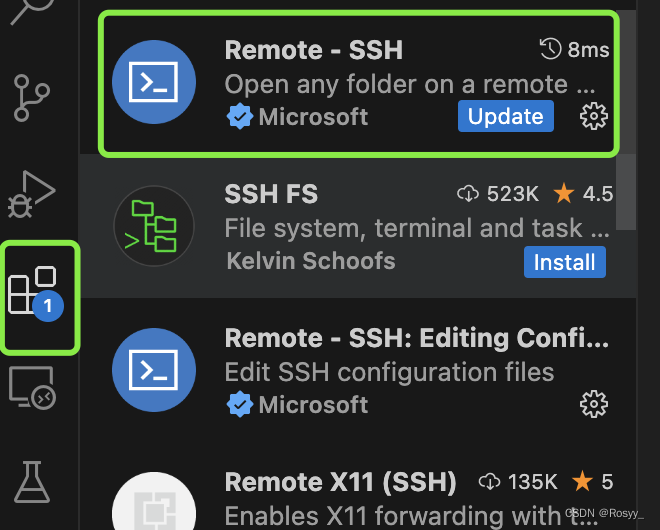Update the Remote - SSH extension
Viewport: 660px width, 530px height.
coord(506,116)
